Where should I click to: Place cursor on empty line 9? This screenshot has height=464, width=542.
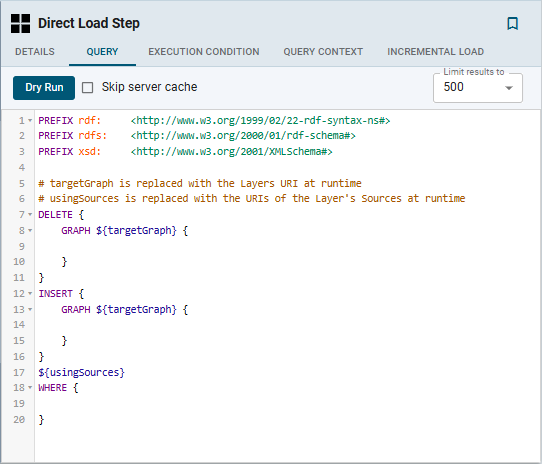(287, 246)
